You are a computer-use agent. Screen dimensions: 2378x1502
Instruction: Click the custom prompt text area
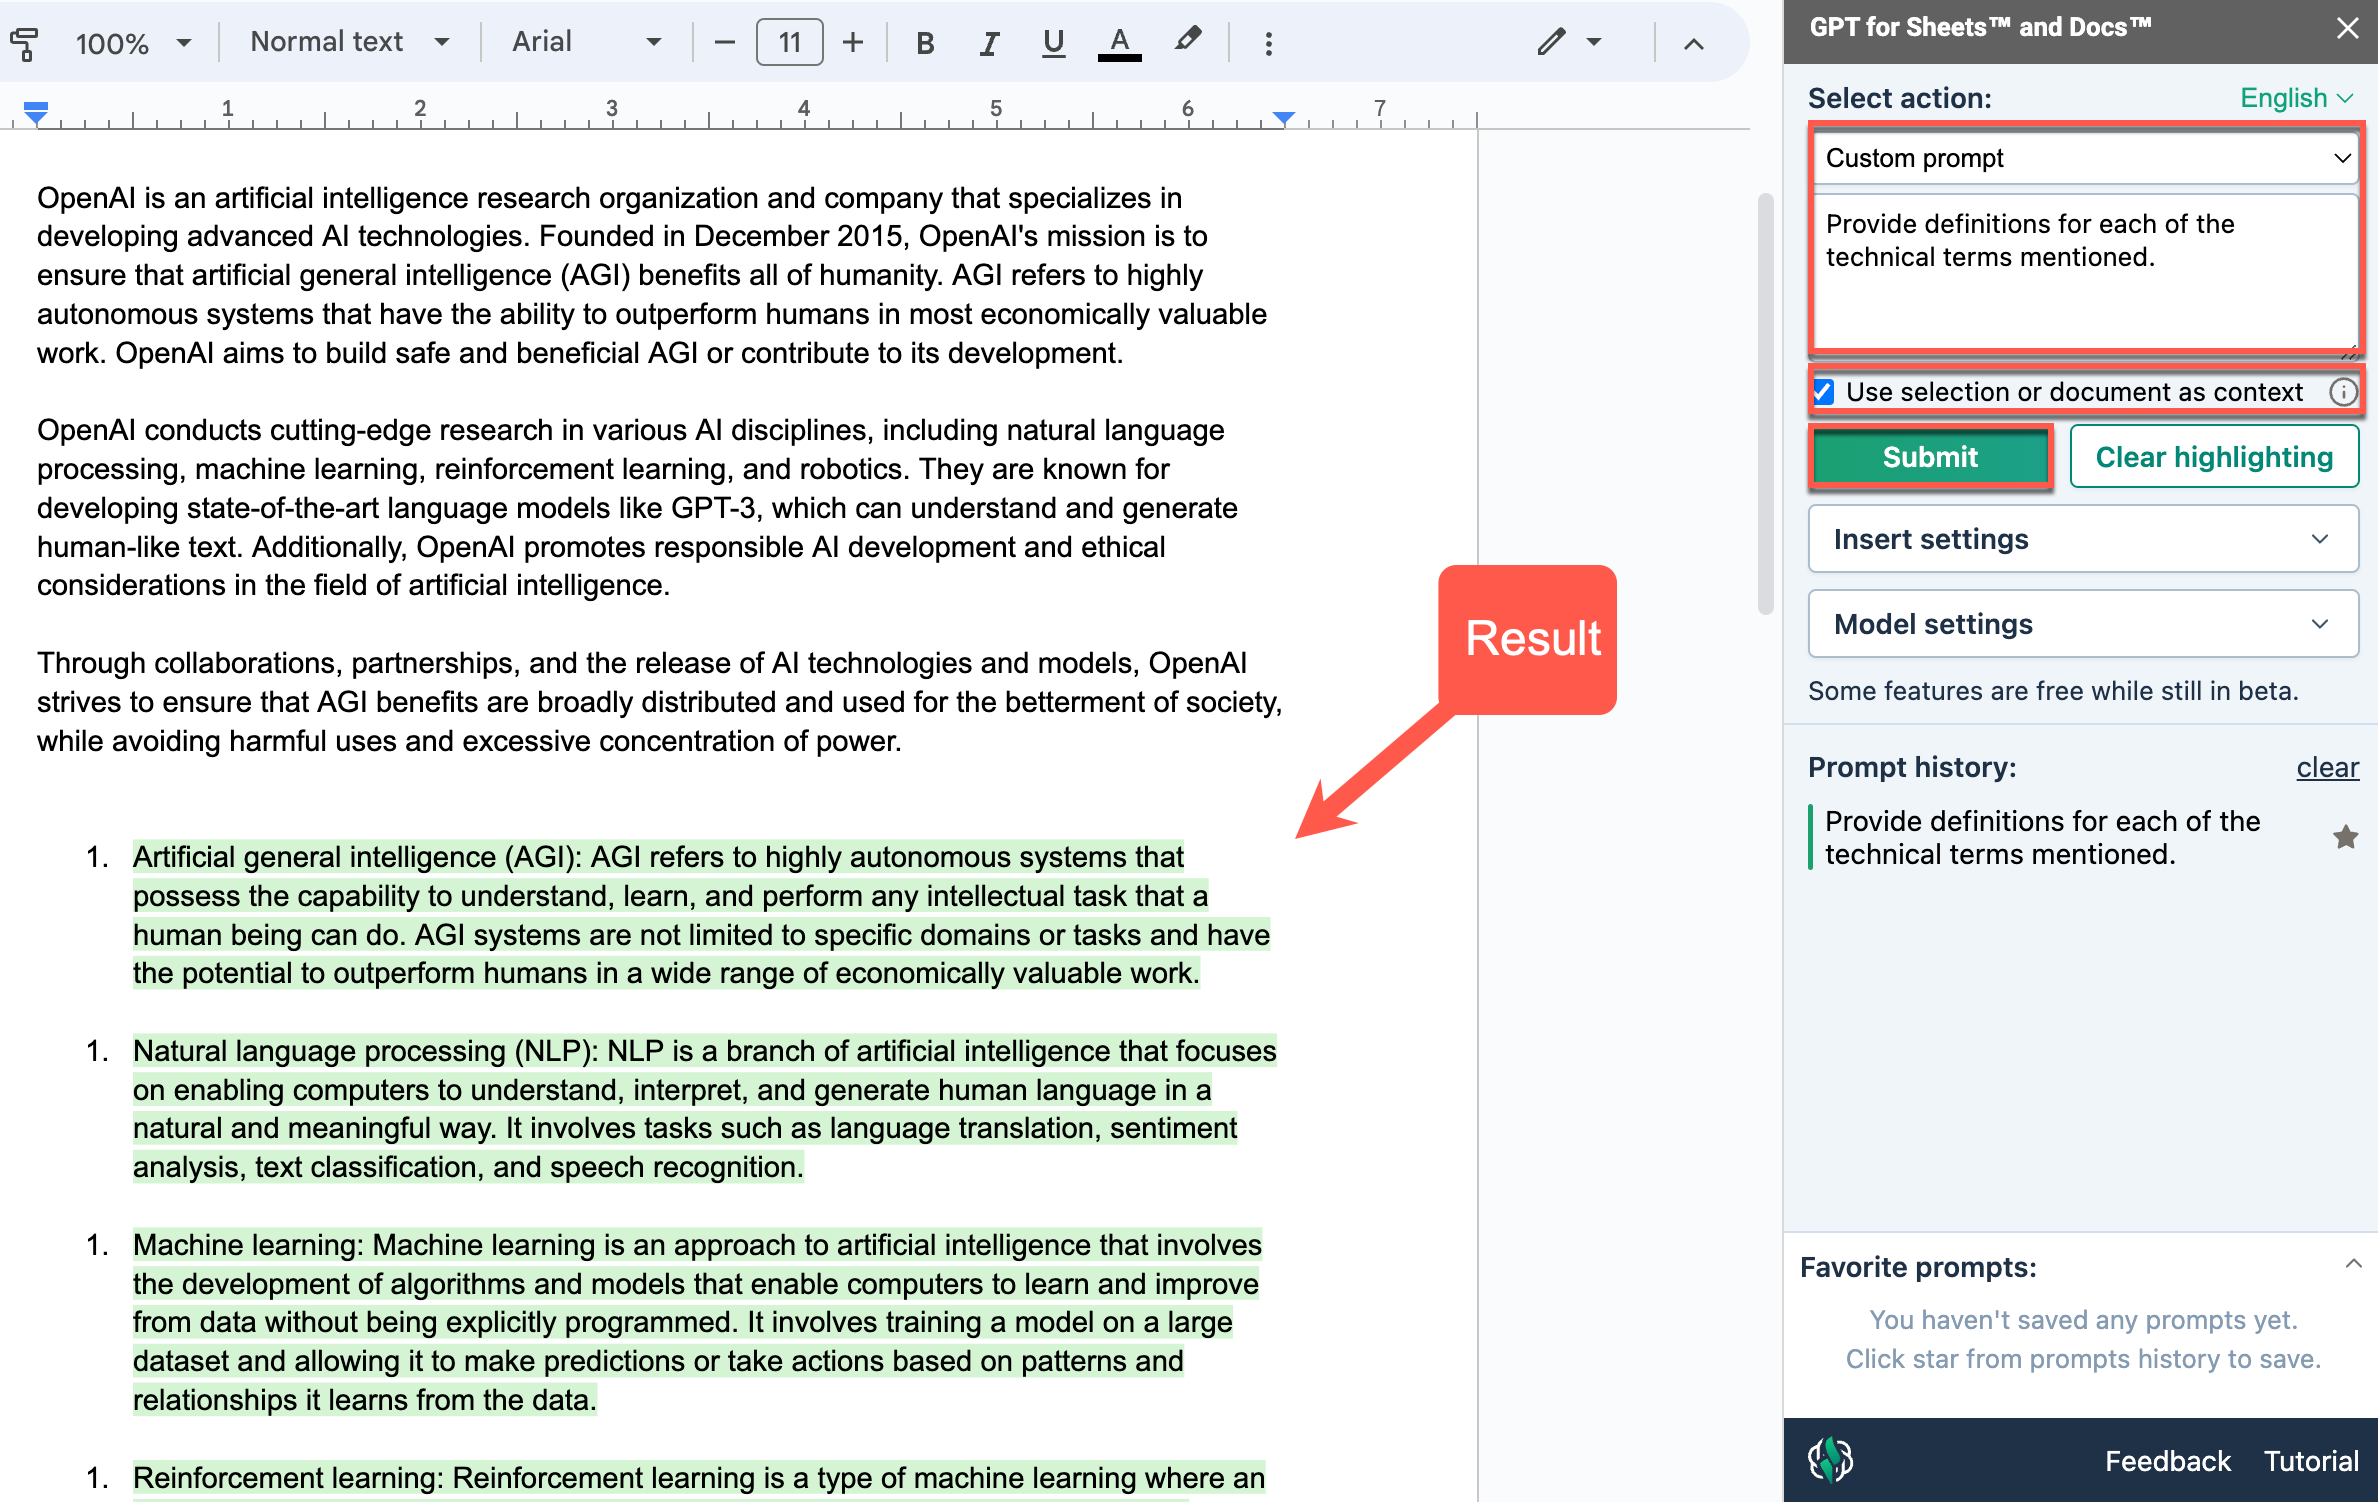(x=2085, y=270)
